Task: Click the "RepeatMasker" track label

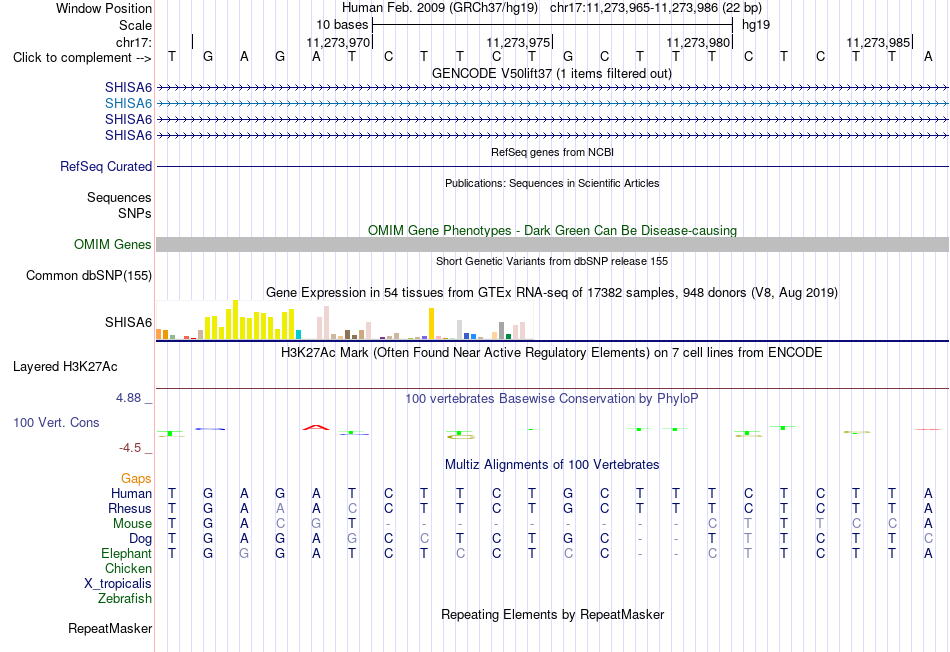Action: (x=110, y=629)
